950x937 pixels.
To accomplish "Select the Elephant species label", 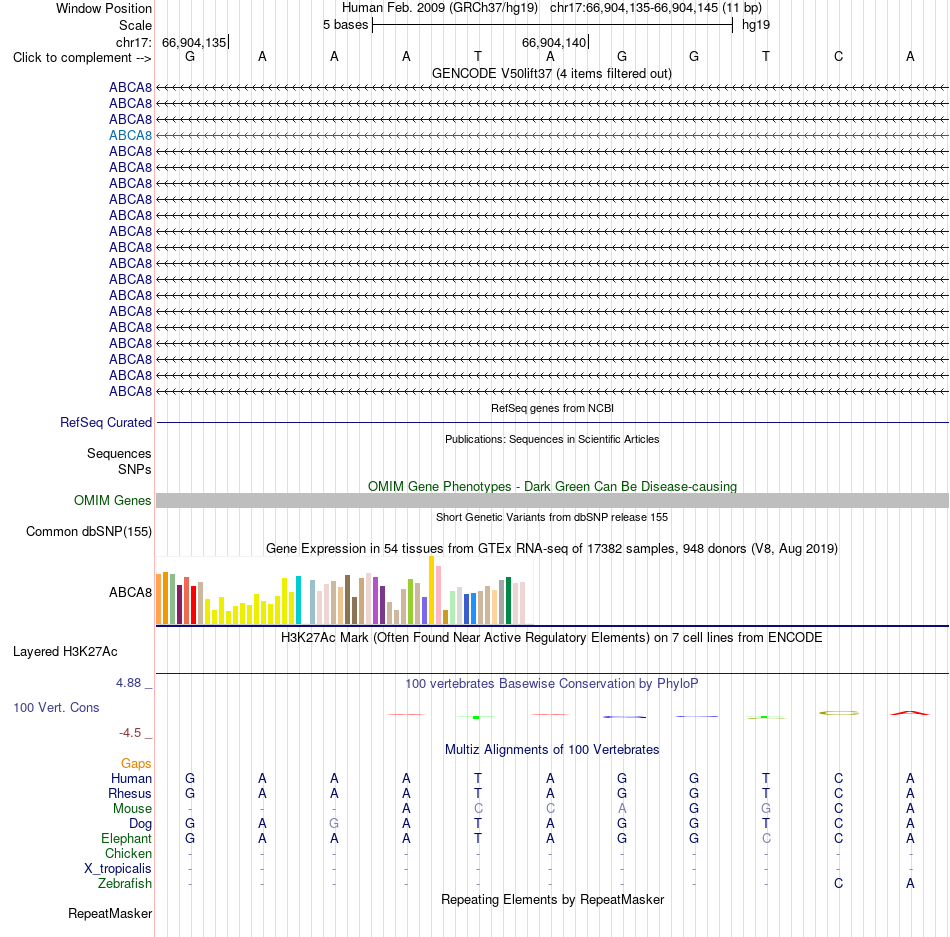I will click(x=126, y=839).
